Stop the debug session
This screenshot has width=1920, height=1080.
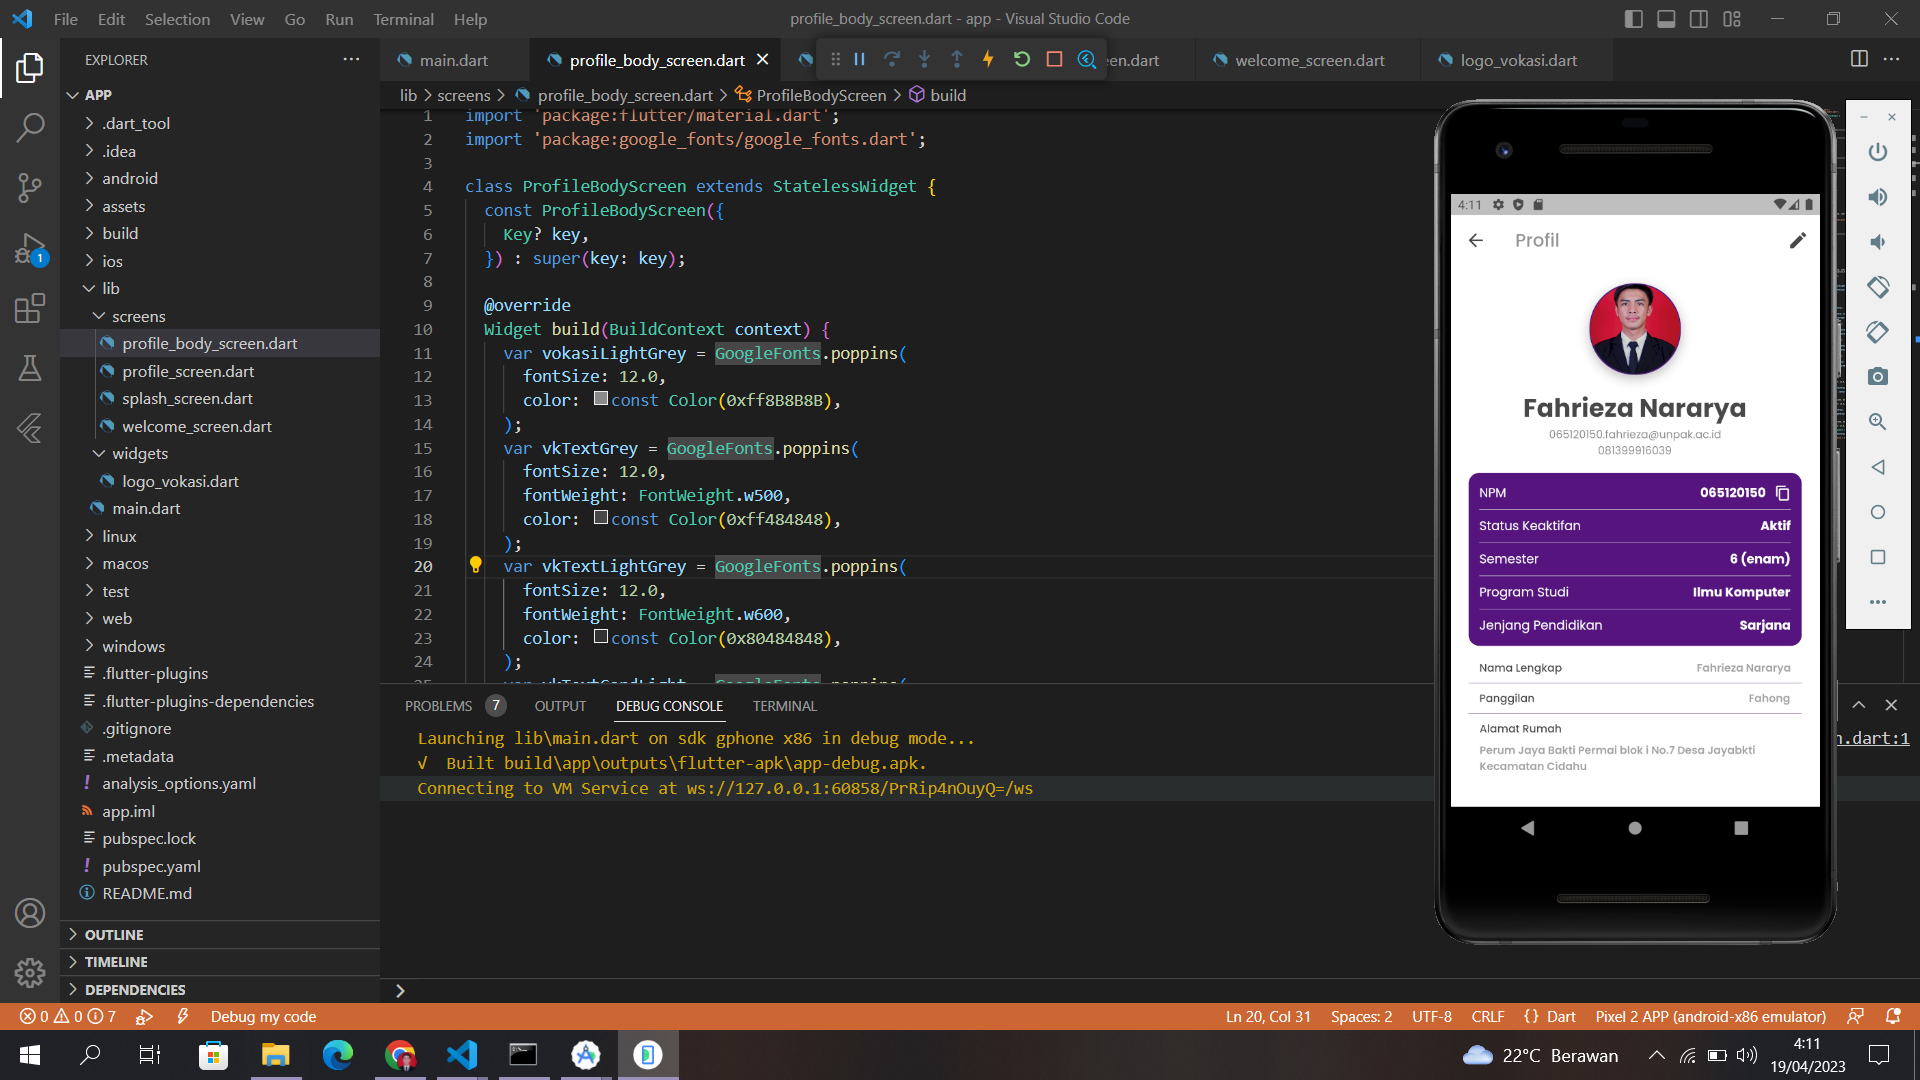pyautogui.click(x=1054, y=59)
